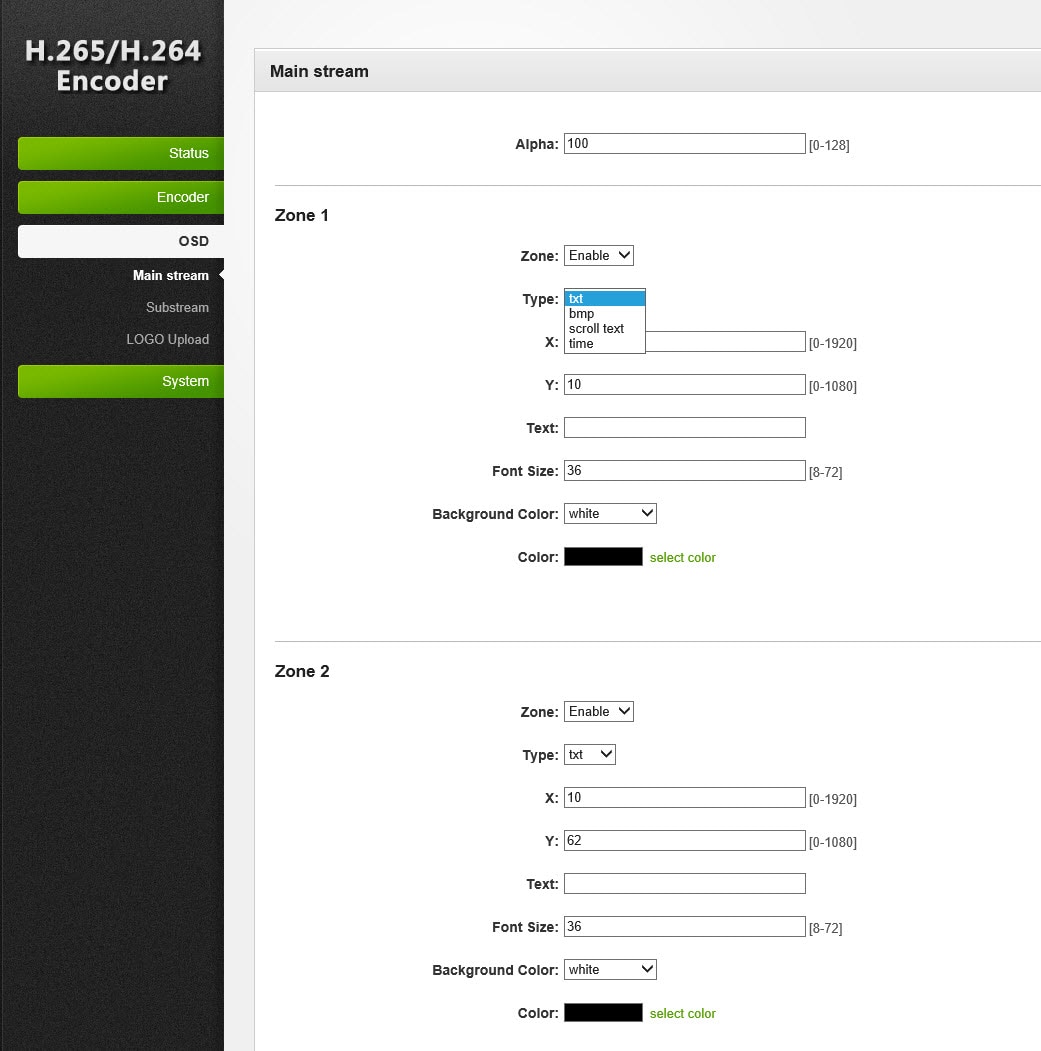
Task: Focus Zone 1 Text input field
Action: [x=684, y=428]
